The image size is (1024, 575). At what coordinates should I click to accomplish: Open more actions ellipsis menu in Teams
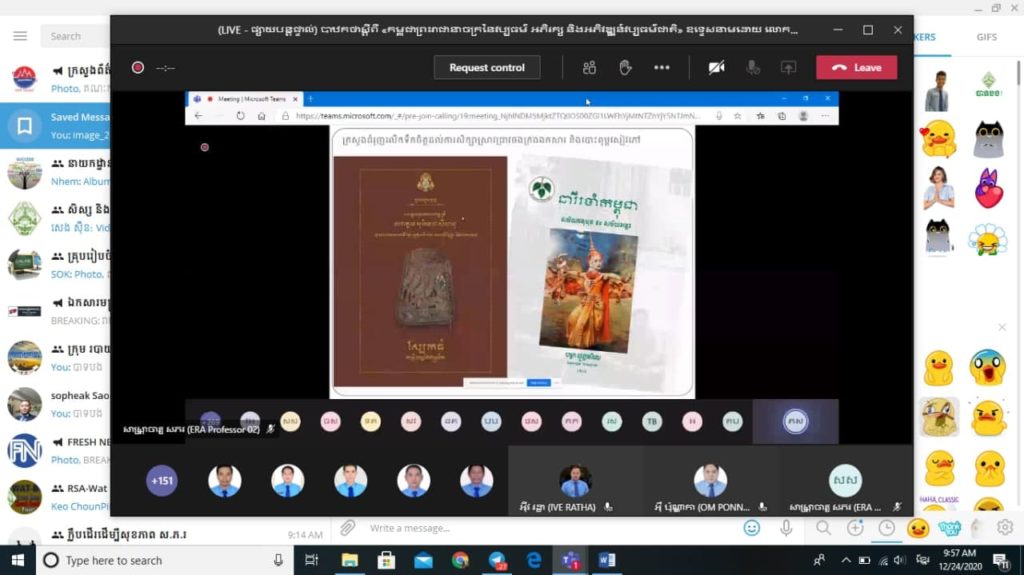662,67
